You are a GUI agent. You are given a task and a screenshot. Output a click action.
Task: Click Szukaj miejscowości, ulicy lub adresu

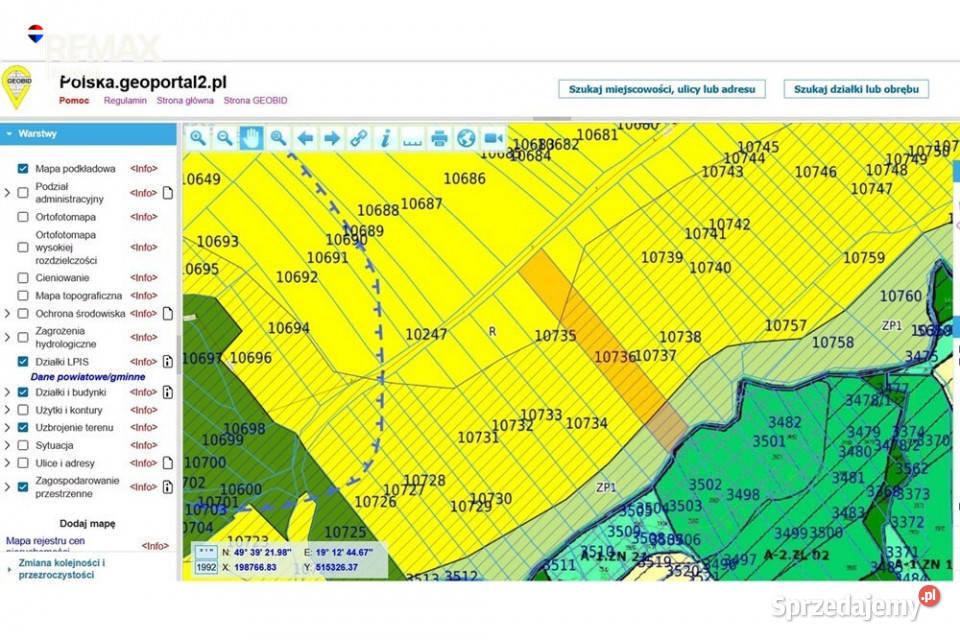coord(662,89)
